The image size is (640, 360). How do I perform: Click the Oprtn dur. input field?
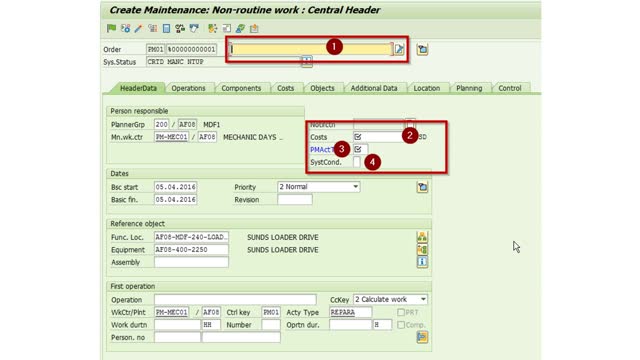[x=350, y=325]
